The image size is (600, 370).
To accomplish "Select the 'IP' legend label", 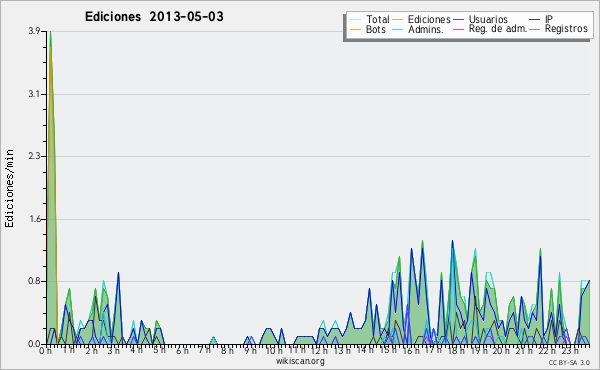I will coord(549,19).
